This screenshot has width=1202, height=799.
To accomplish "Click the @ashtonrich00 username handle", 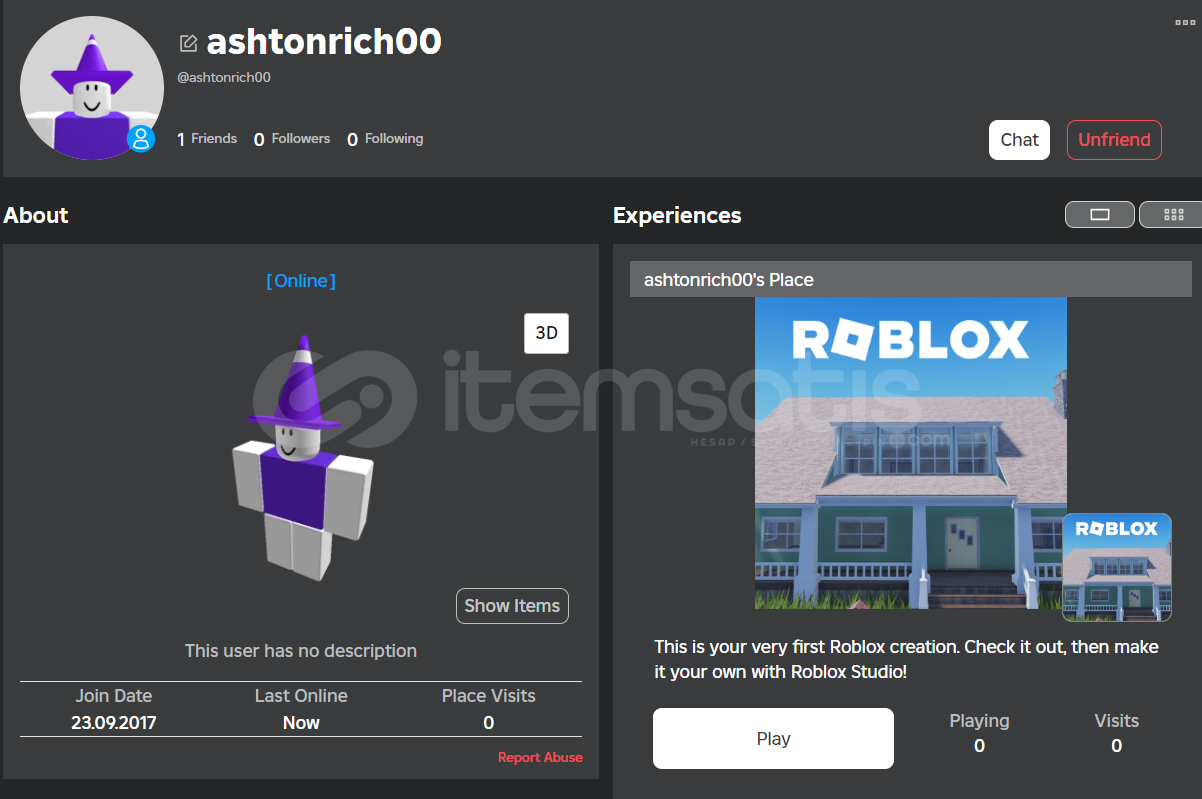I will (224, 77).
